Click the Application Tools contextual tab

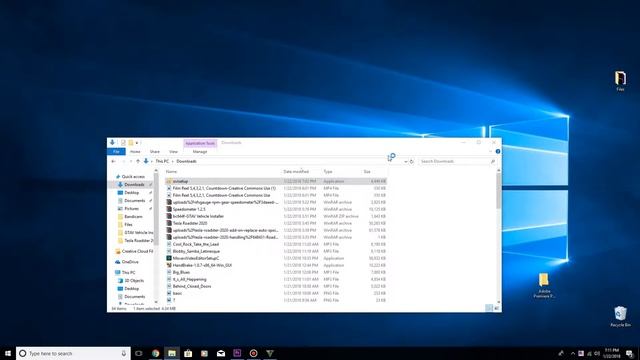(x=200, y=143)
